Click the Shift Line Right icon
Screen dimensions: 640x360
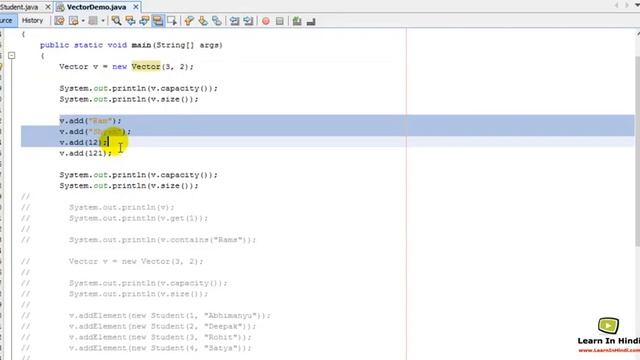click(x=248, y=21)
